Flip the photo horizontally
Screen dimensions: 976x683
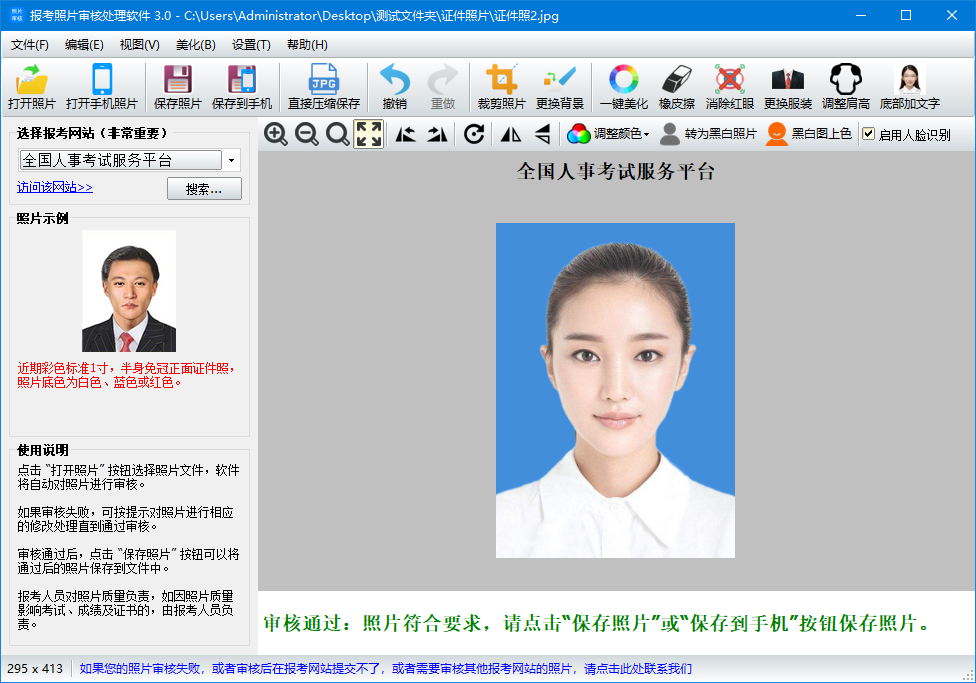pyautogui.click(x=511, y=134)
